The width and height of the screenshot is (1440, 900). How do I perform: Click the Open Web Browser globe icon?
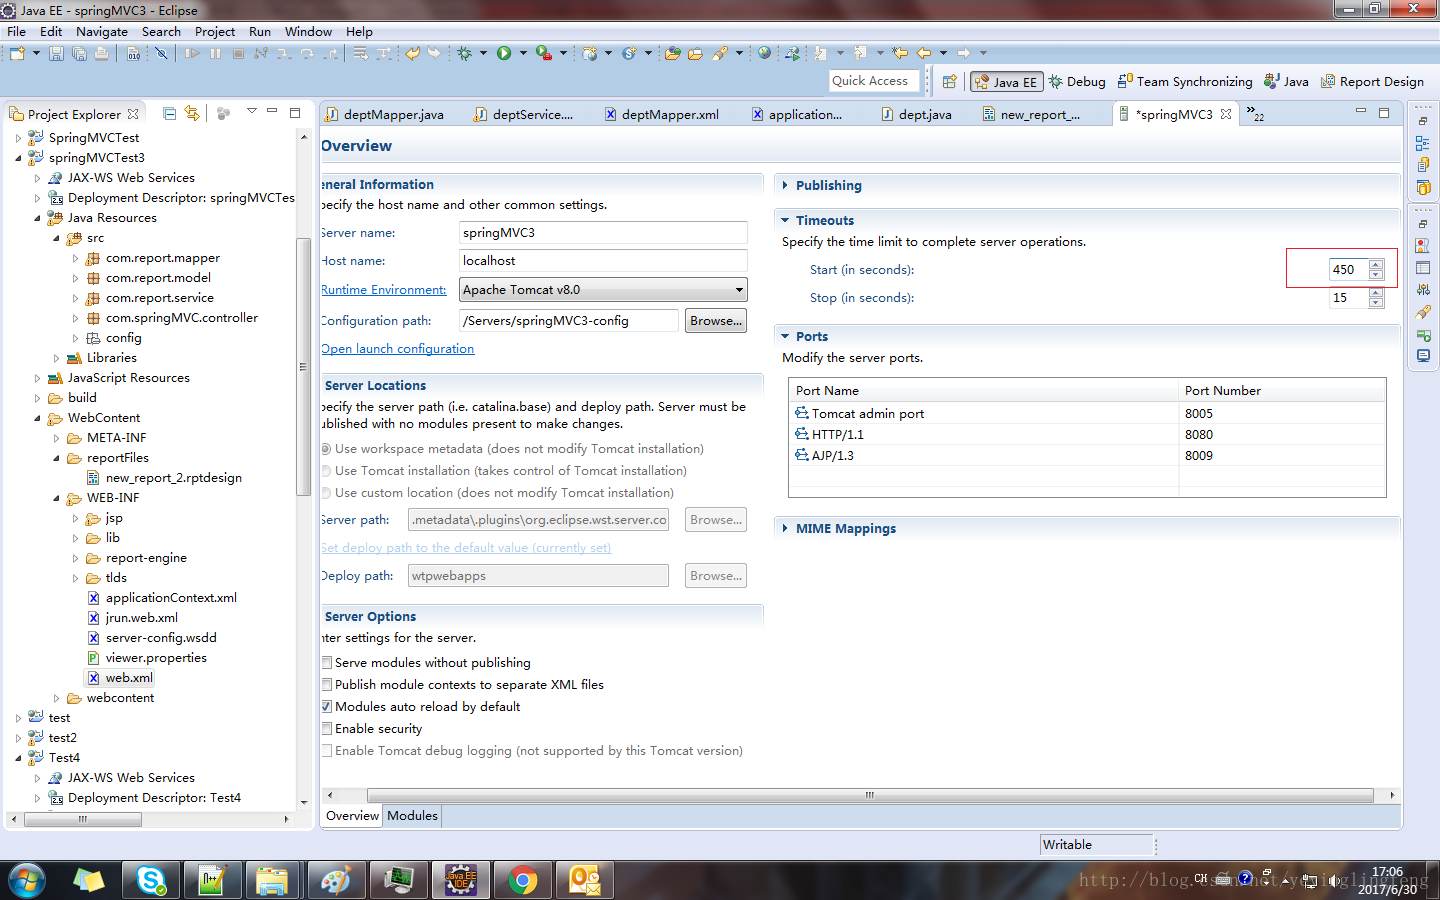pos(765,53)
